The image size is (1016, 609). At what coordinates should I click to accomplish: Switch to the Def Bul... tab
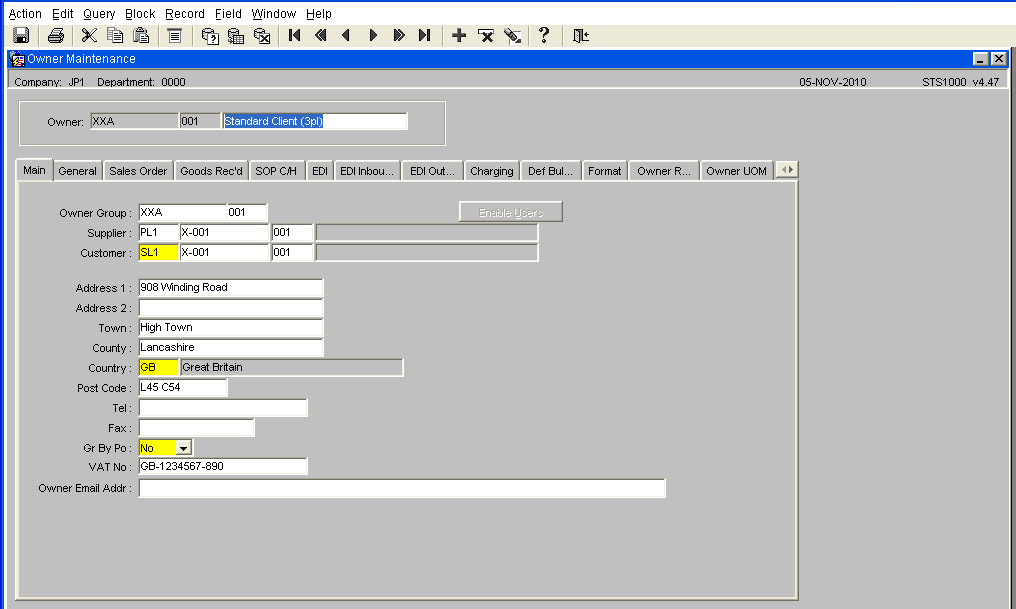[x=550, y=171]
